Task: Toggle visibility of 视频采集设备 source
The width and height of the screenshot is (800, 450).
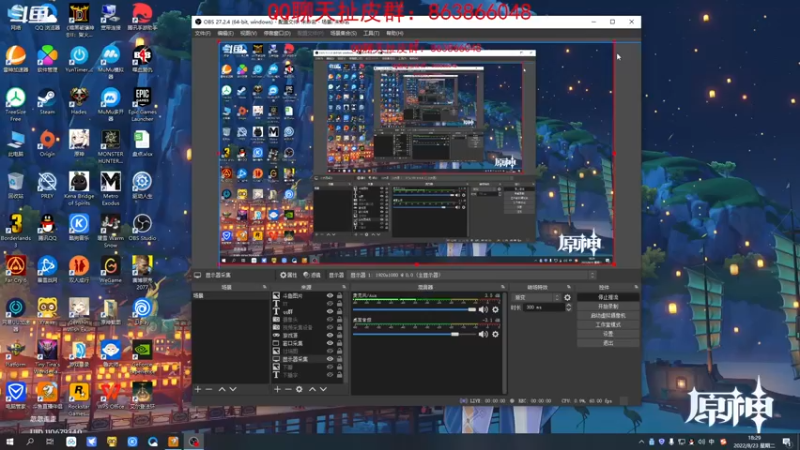Action: 330,327
